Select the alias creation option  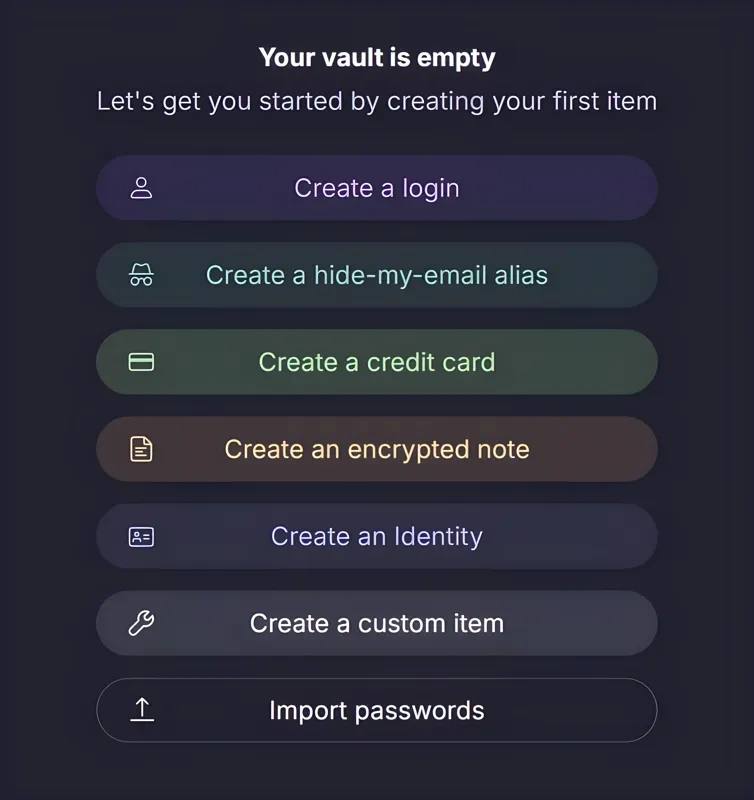pos(377,275)
